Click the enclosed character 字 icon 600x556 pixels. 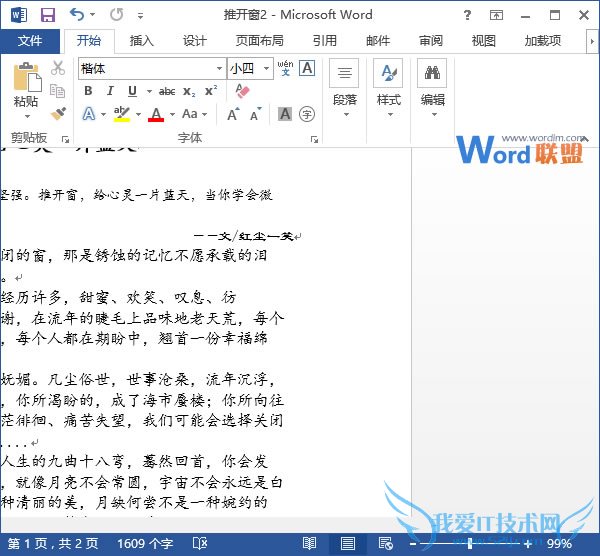pos(307,115)
